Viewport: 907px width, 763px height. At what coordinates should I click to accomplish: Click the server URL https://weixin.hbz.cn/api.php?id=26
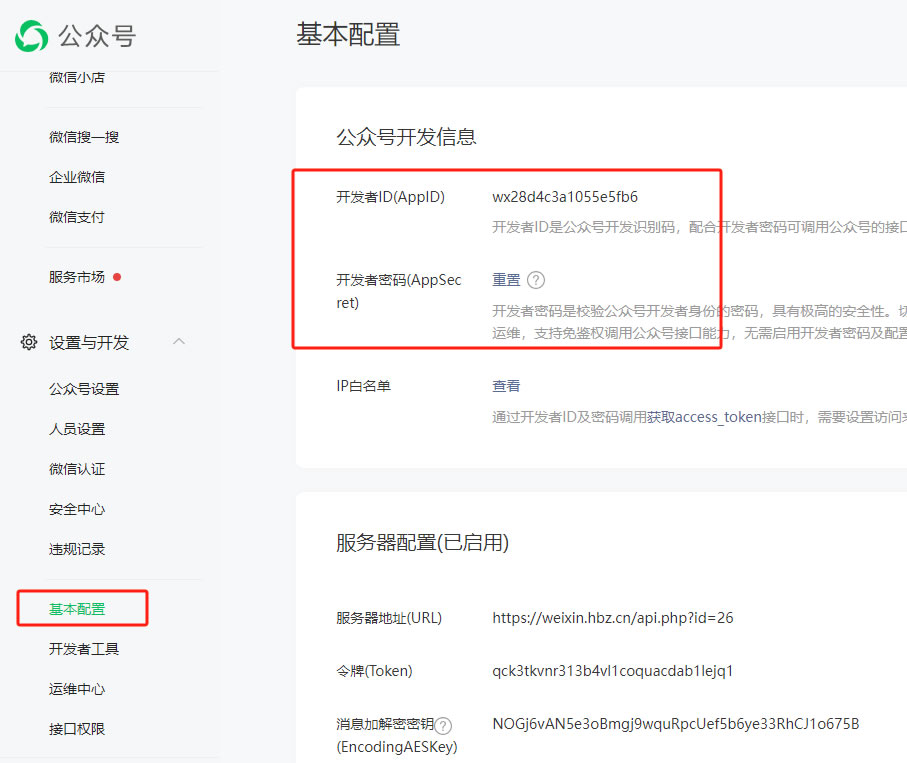coord(613,618)
